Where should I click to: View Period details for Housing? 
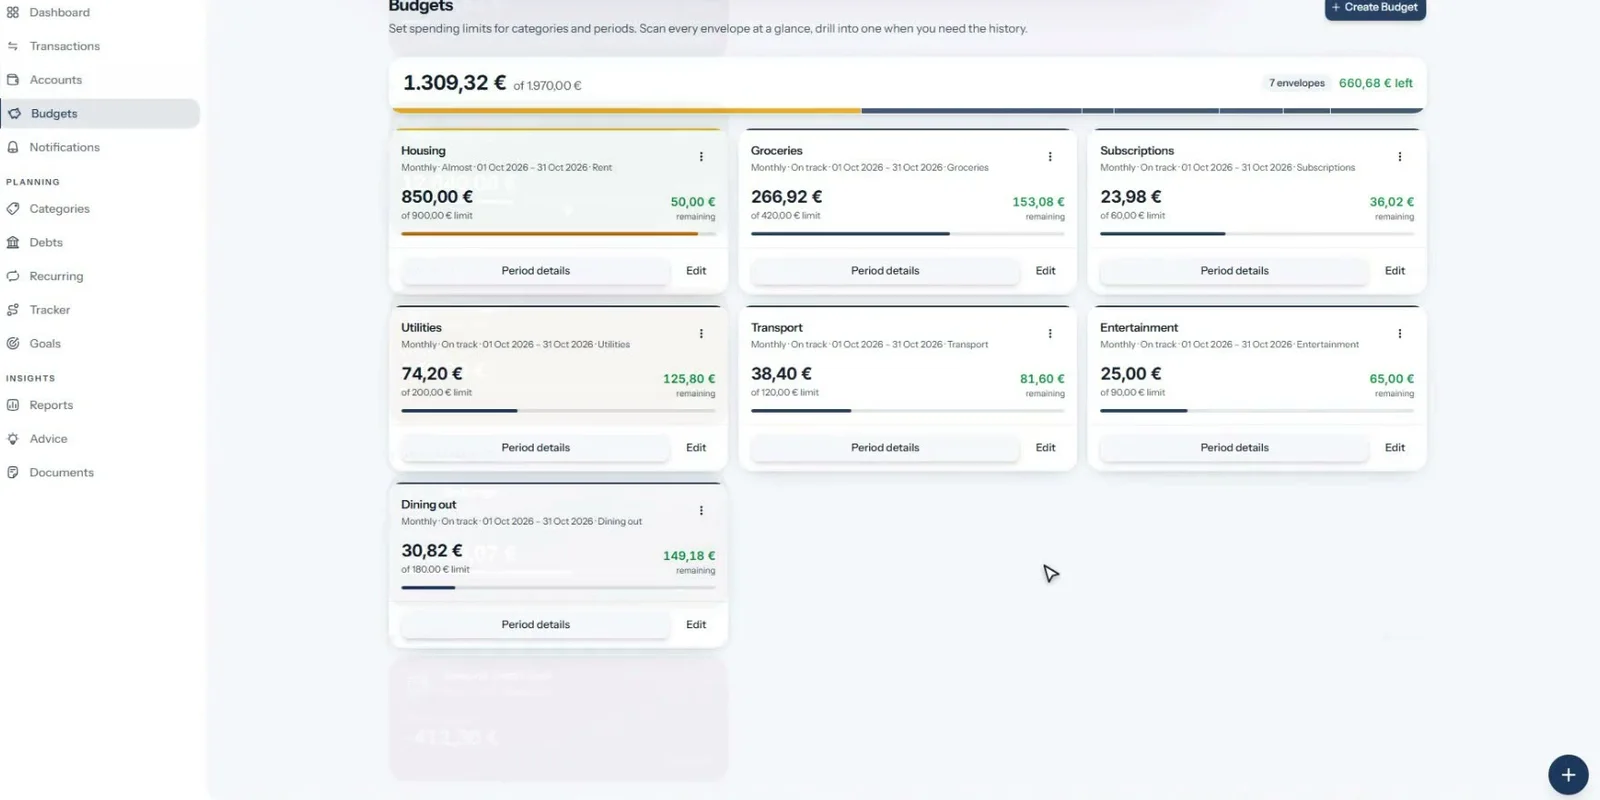point(535,271)
